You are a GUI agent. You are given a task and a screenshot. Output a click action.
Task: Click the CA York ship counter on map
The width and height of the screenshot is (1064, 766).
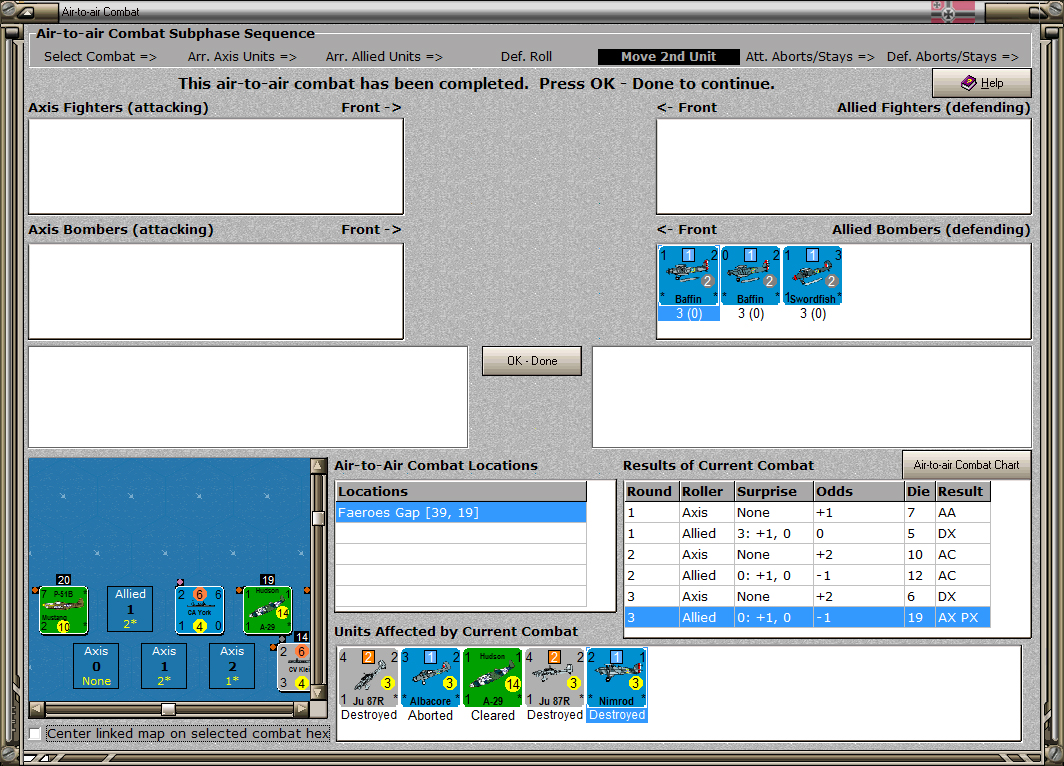point(200,610)
